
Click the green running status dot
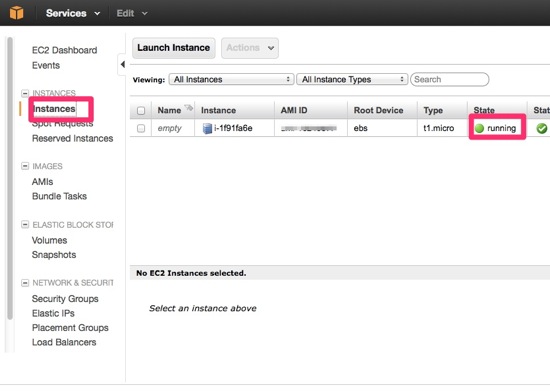(x=479, y=128)
